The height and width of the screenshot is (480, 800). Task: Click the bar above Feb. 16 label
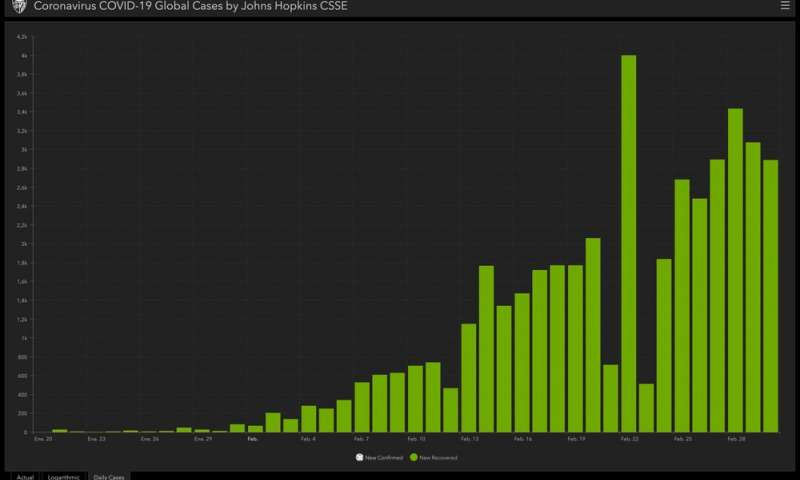click(522, 363)
